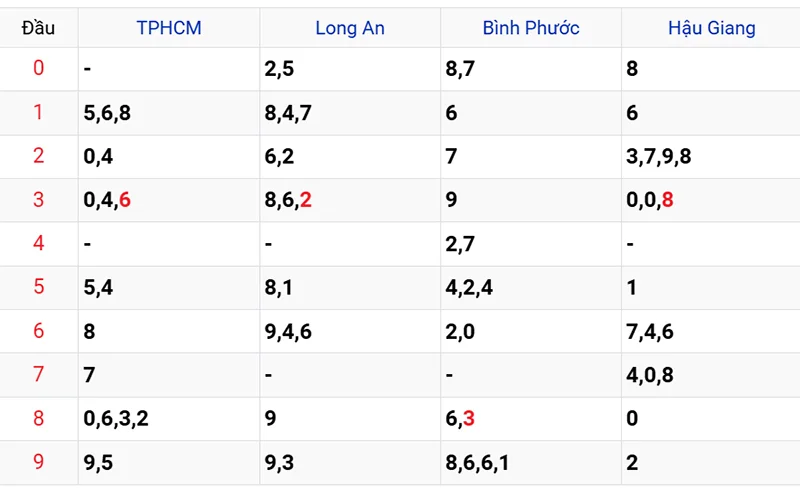800x488 pixels.
Task: Click Hậu Giang cell showing 4,0,8
Action: coord(650,376)
